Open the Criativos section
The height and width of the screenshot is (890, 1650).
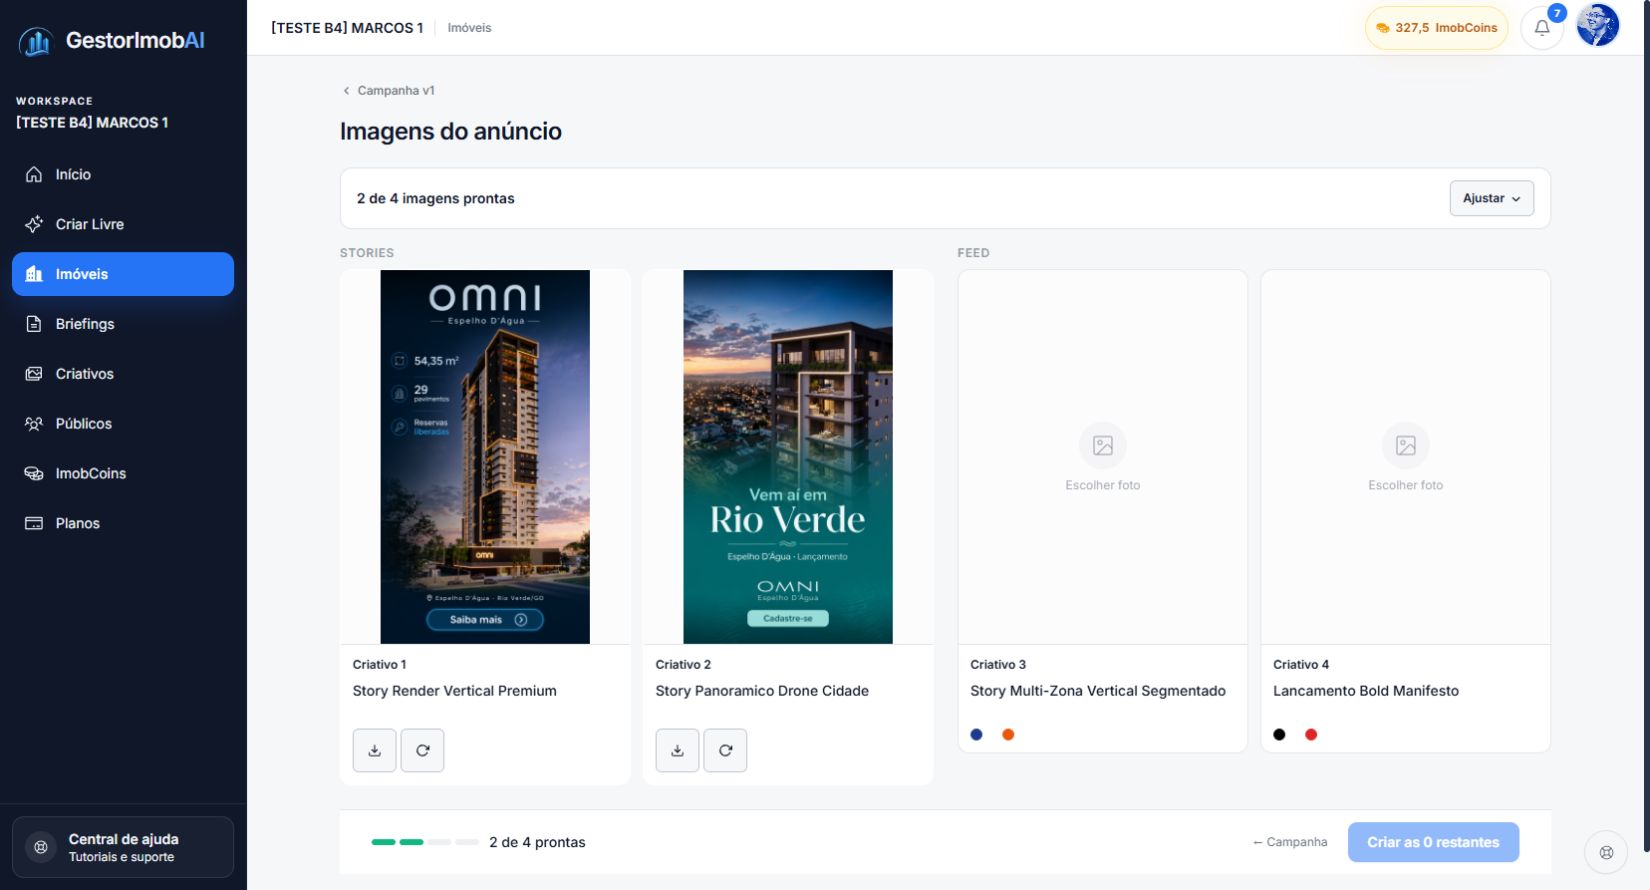click(123, 374)
